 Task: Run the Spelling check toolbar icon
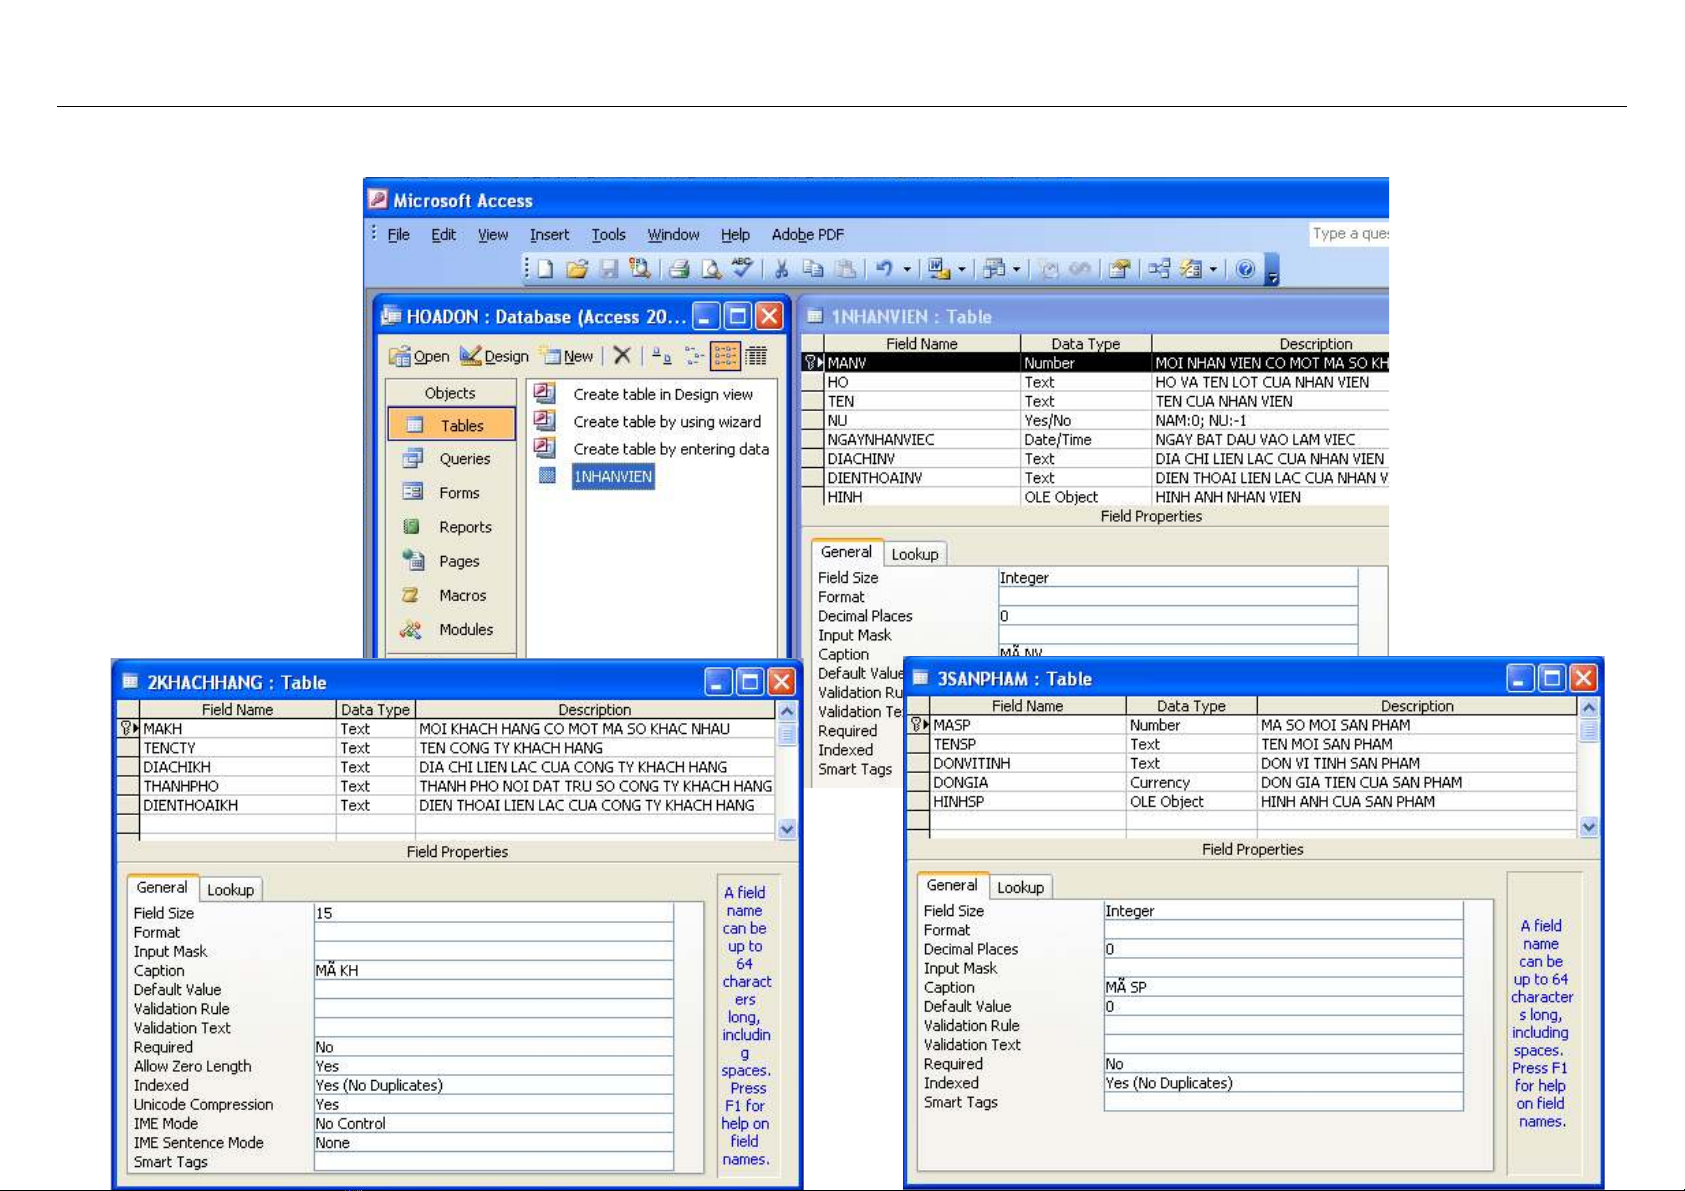[742, 268]
